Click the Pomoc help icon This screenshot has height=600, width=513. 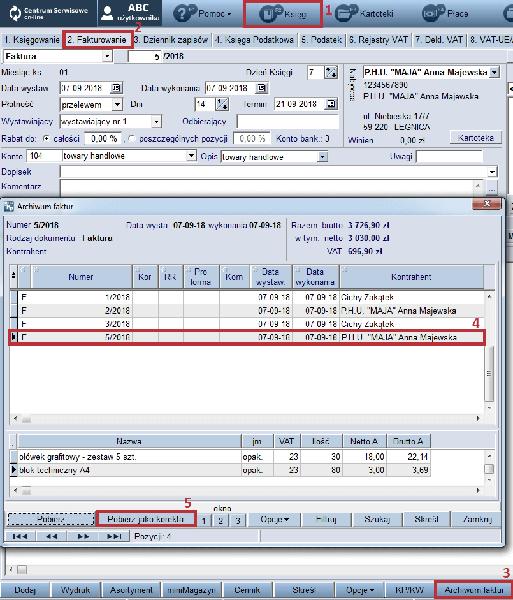click(x=184, y=14)
